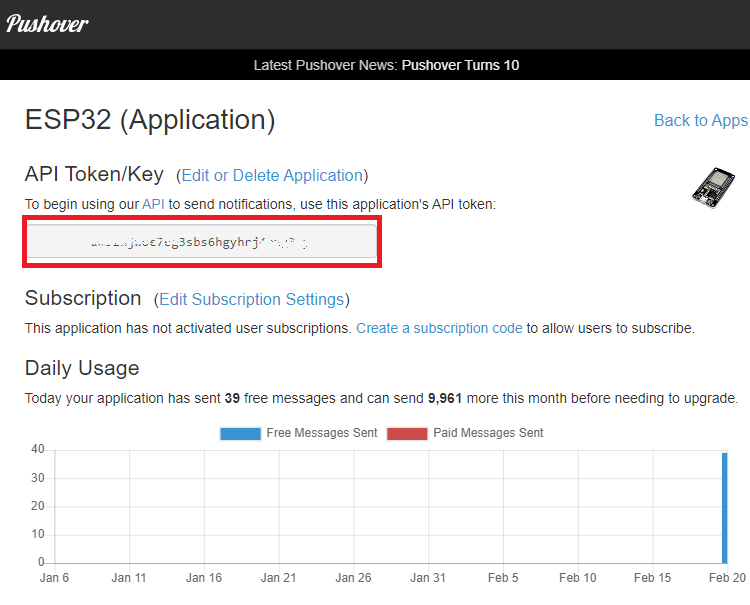750x605 pixels.
Task: Click the Daily Usage heading
Action: (82, 368)
